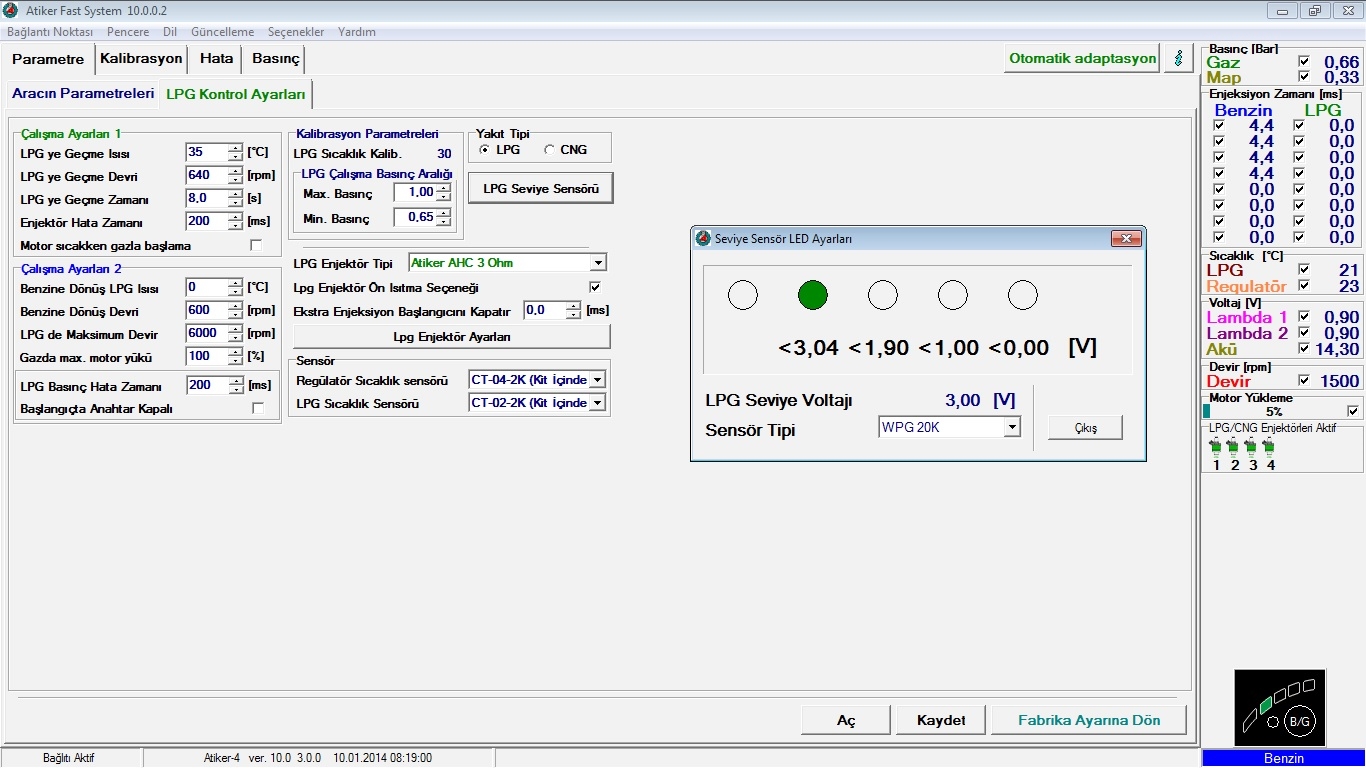Click the B/G fuel switch image

[1280, 708]
